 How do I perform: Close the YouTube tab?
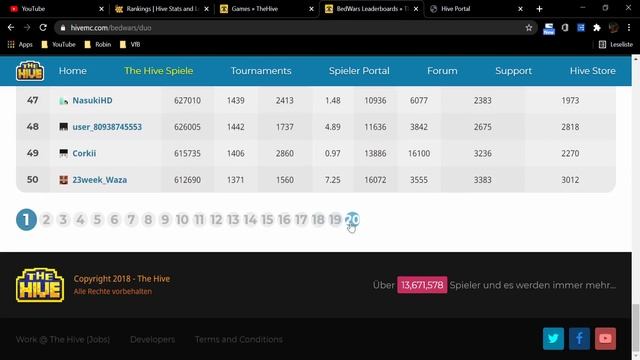tap(102, 9)
